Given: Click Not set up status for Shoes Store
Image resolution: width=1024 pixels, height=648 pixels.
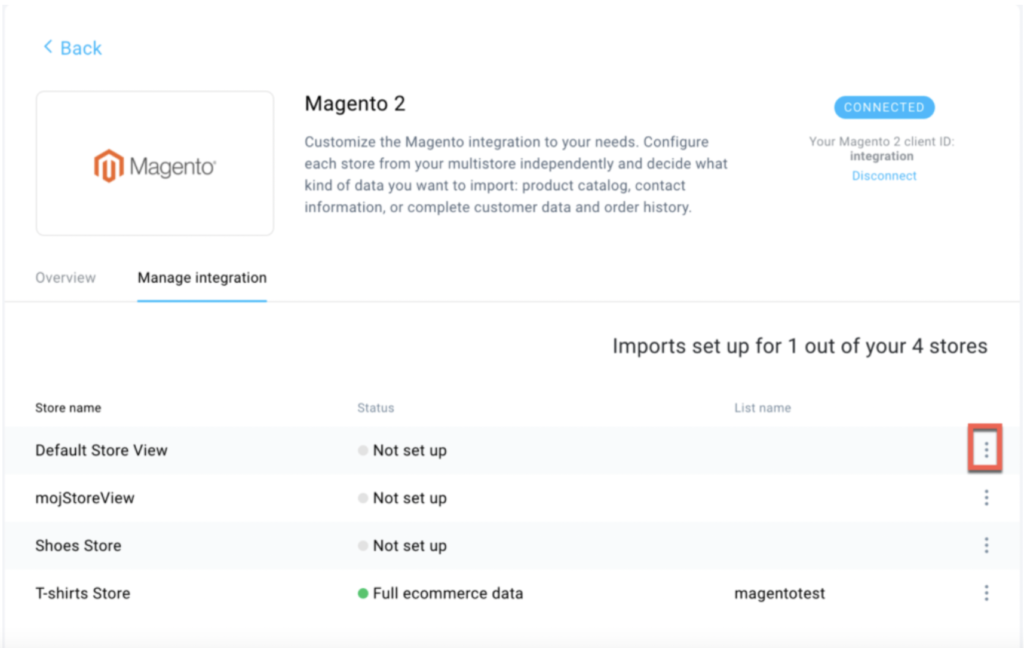Looking at the screenshot, I should tap(409, 545).
